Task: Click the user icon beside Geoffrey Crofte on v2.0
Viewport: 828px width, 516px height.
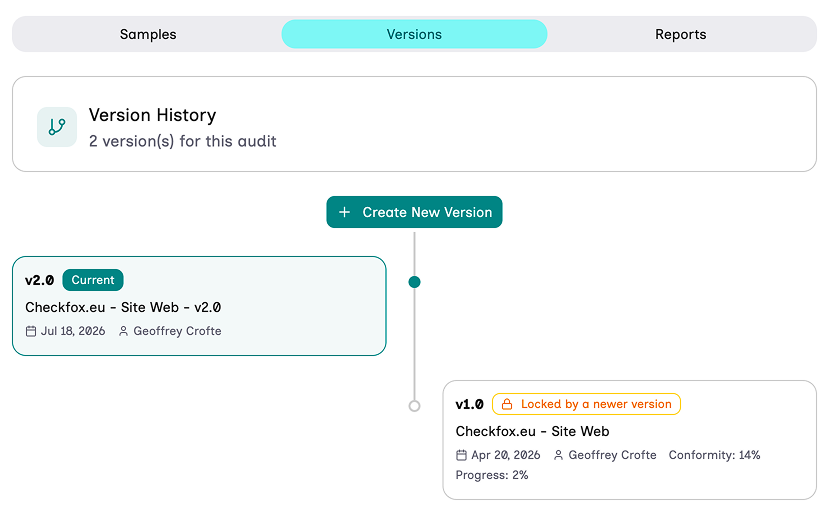Action: [124, 331]
